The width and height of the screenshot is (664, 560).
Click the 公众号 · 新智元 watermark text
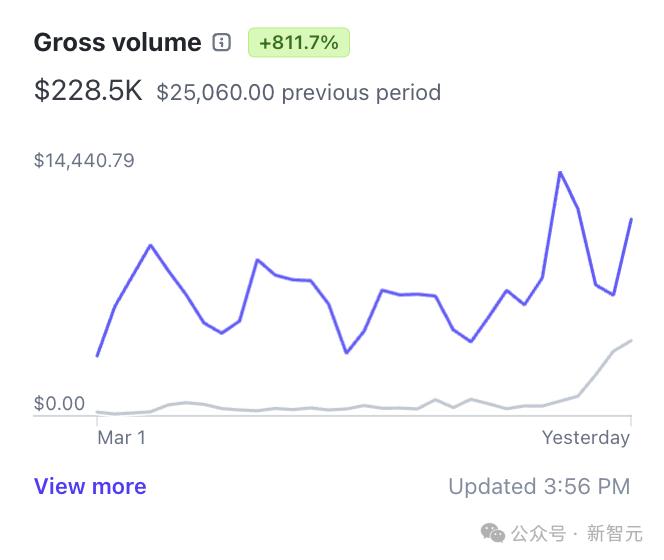(576, 533)
